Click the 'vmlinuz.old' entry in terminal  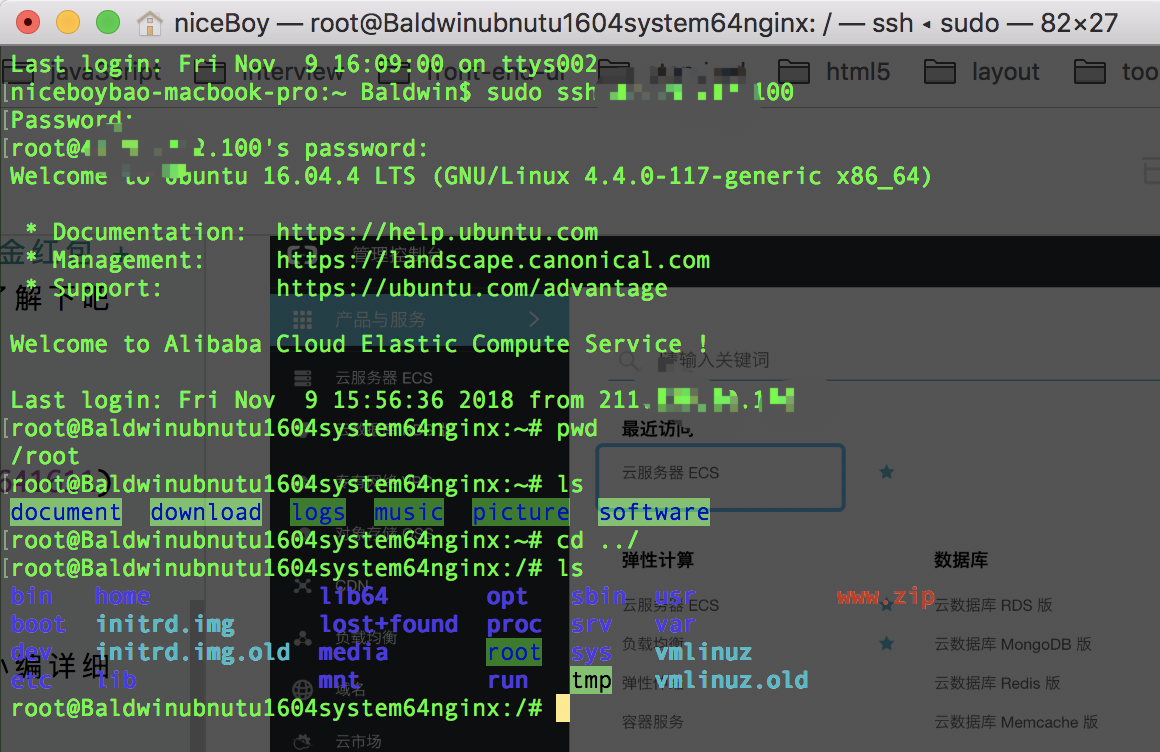732,680
